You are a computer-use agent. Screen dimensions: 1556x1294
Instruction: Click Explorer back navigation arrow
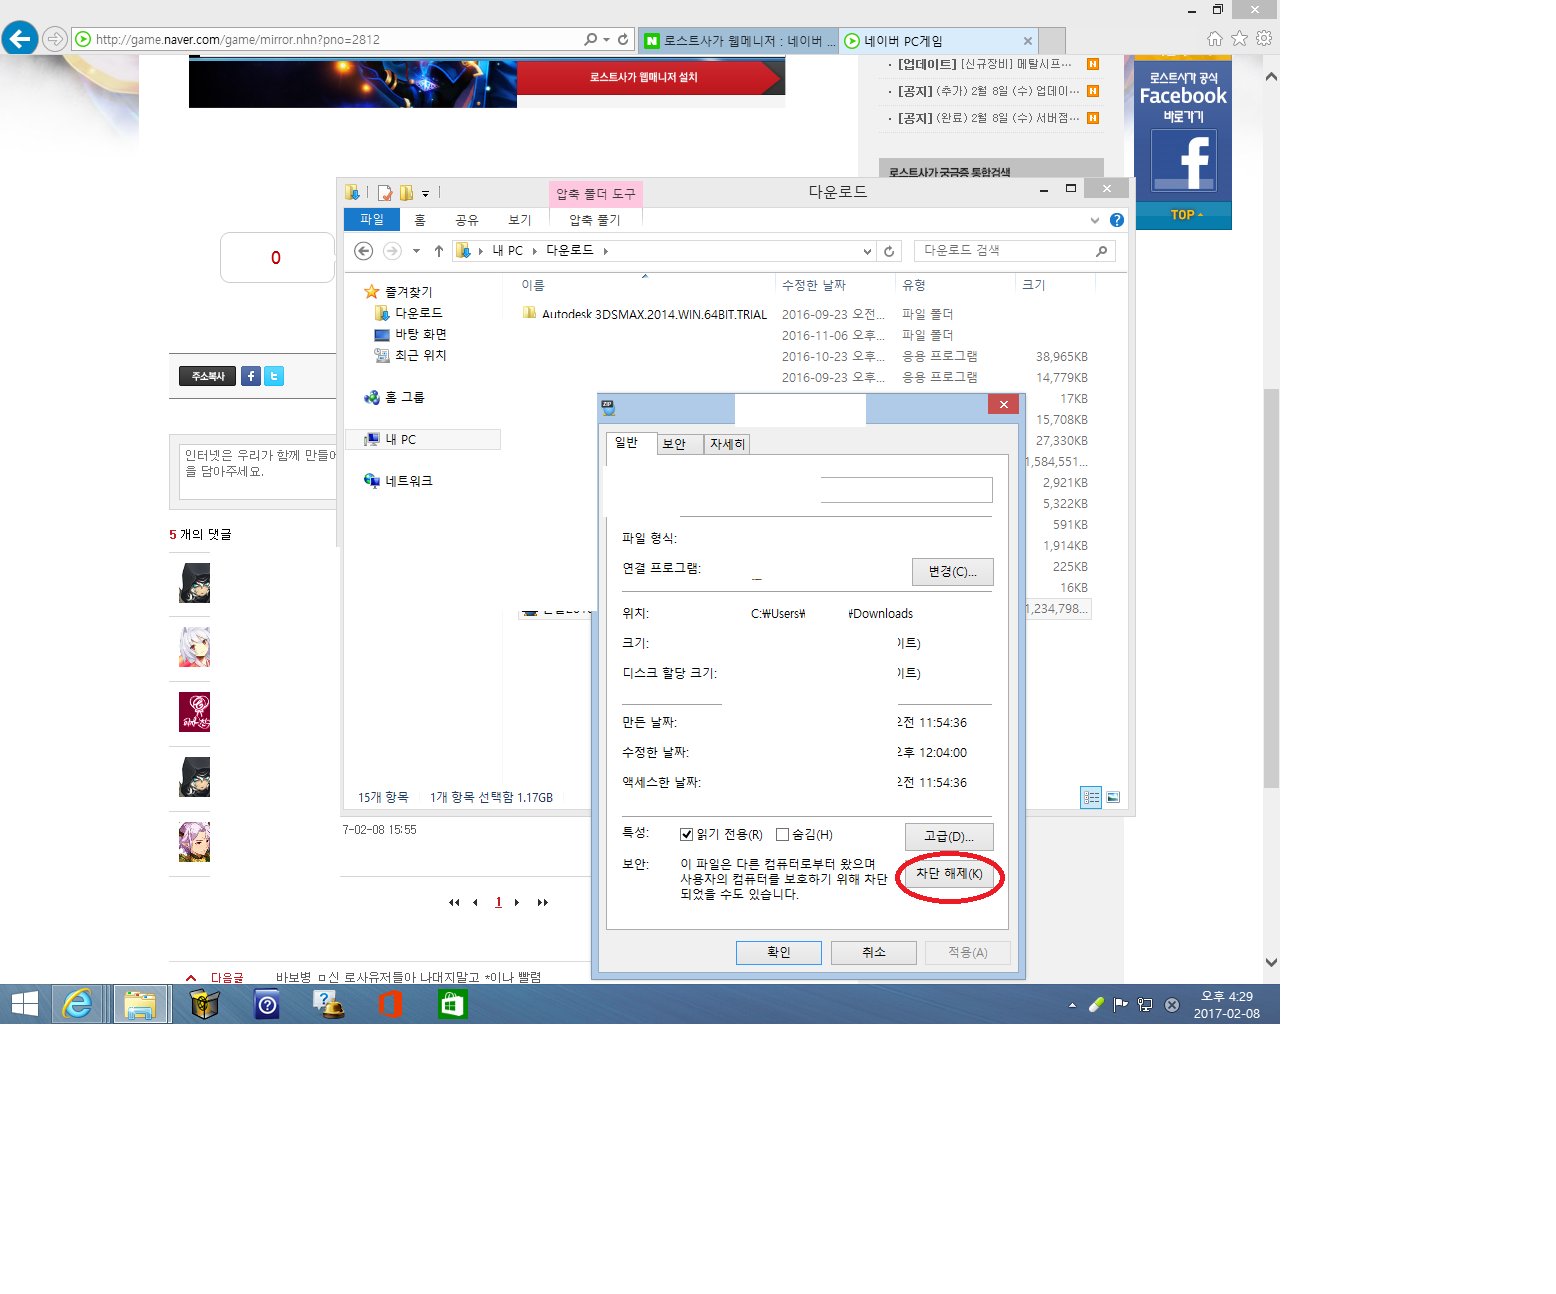[364, 251]
